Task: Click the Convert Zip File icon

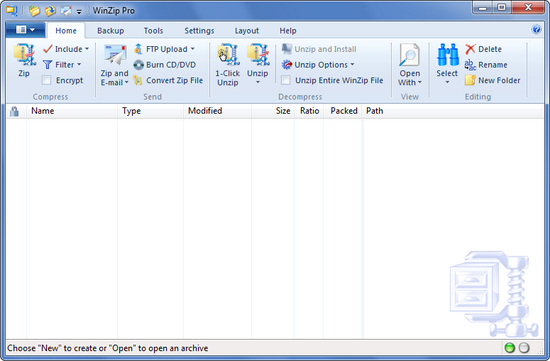Action: click(138, 80)
